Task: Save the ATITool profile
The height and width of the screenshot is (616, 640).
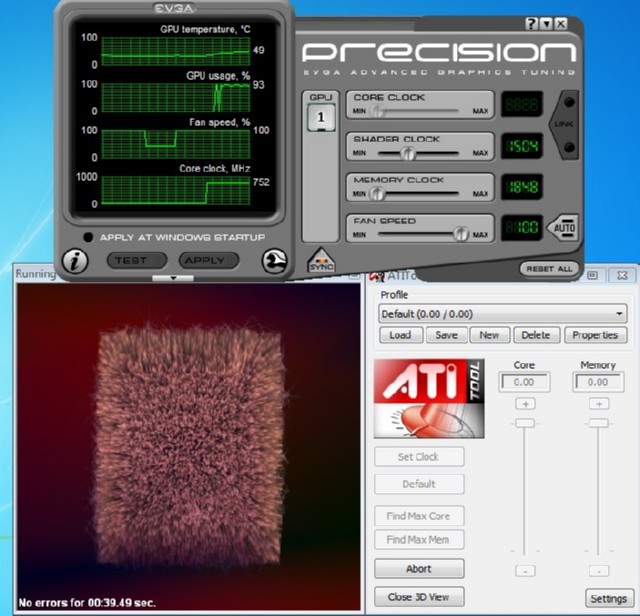Action: pyautogui.click(x=447, y=335)
